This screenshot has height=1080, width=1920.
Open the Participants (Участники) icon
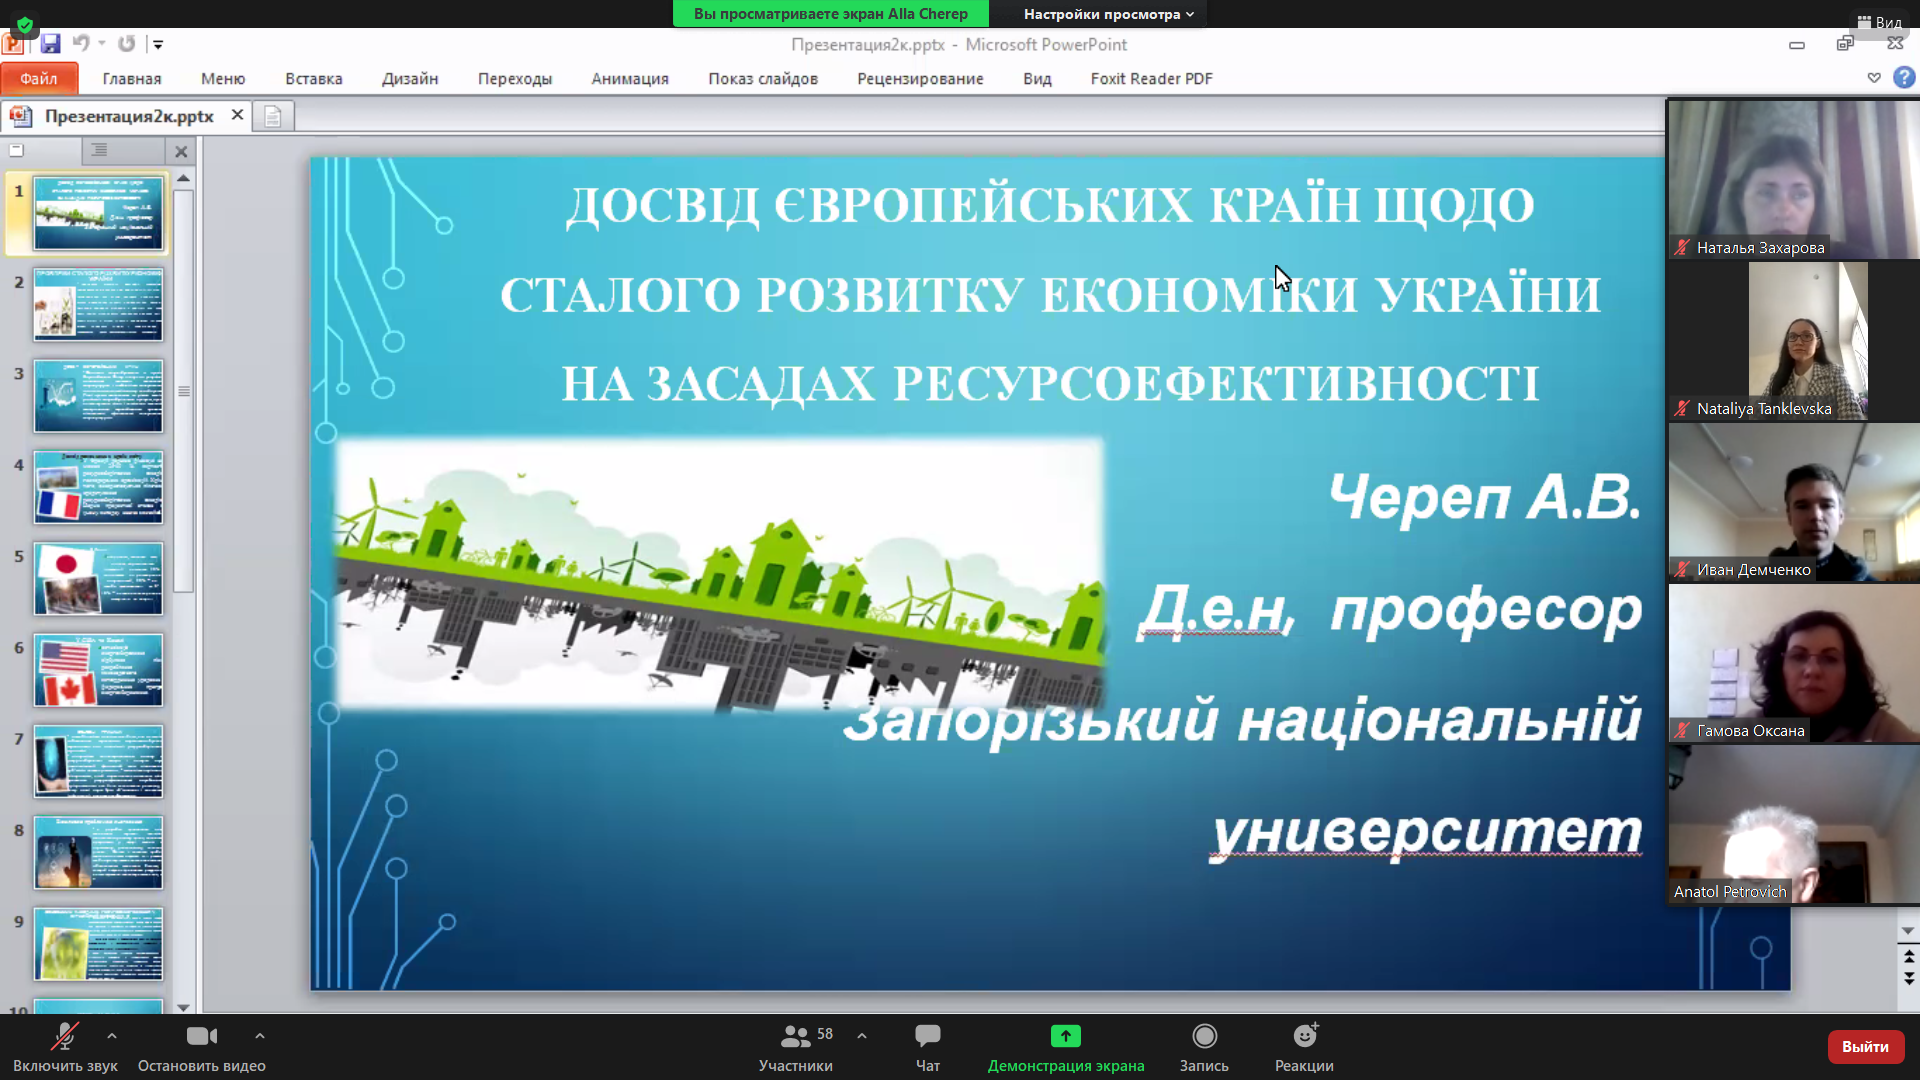(x=796, y=1037)
